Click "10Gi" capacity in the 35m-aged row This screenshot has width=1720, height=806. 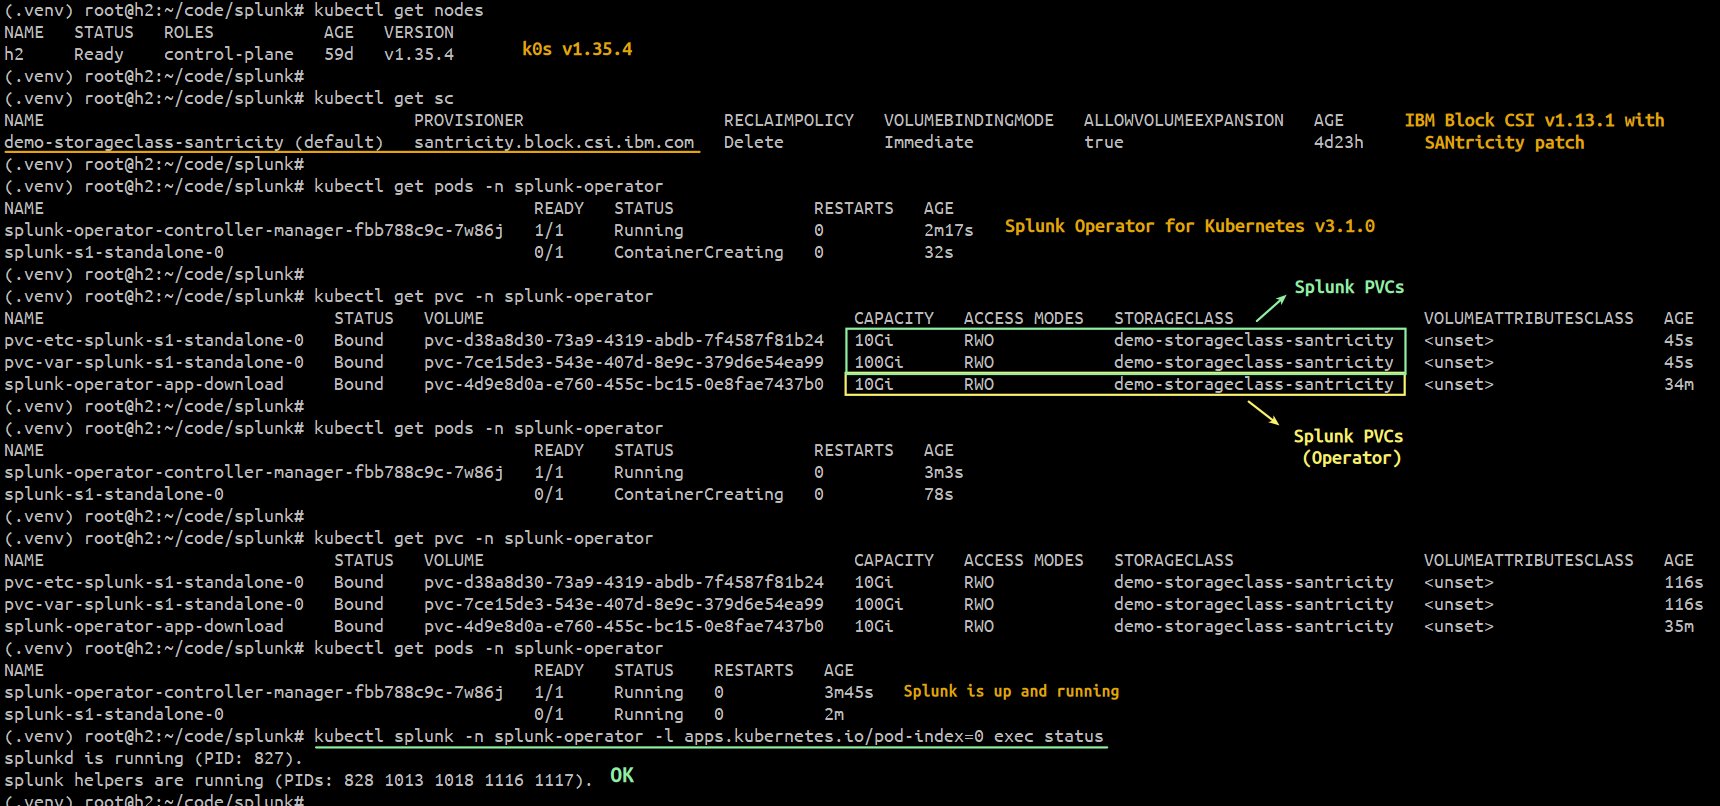tap(874, 626)
